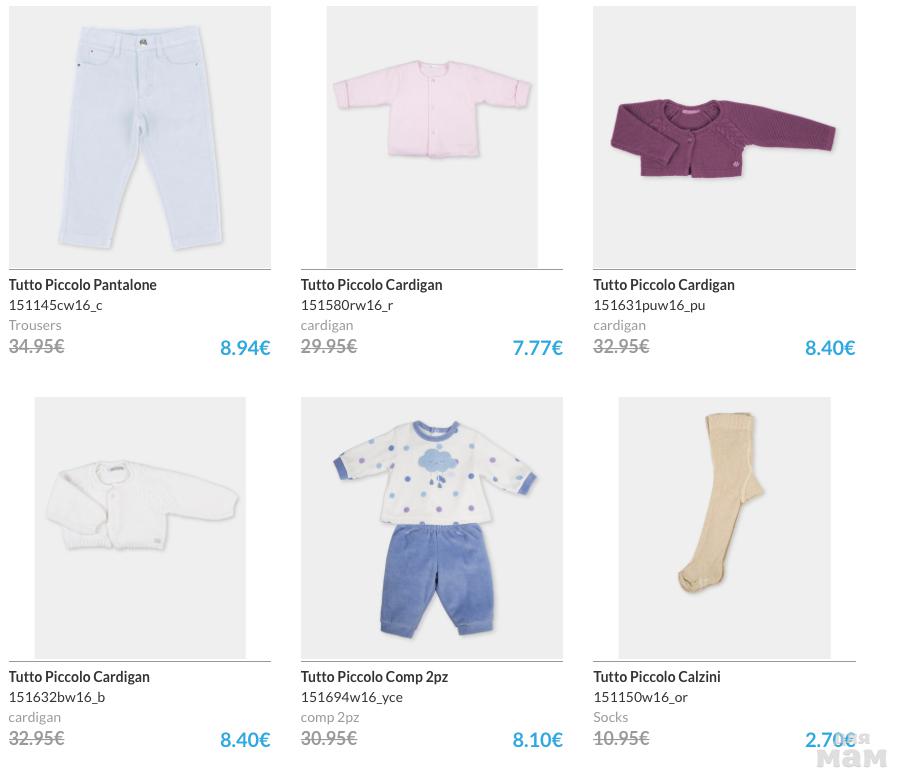This screenshot has width=902, height=782.
Task: Open the beige Calzini tights image
Action: pyautogui.click(x=723, y=527)
